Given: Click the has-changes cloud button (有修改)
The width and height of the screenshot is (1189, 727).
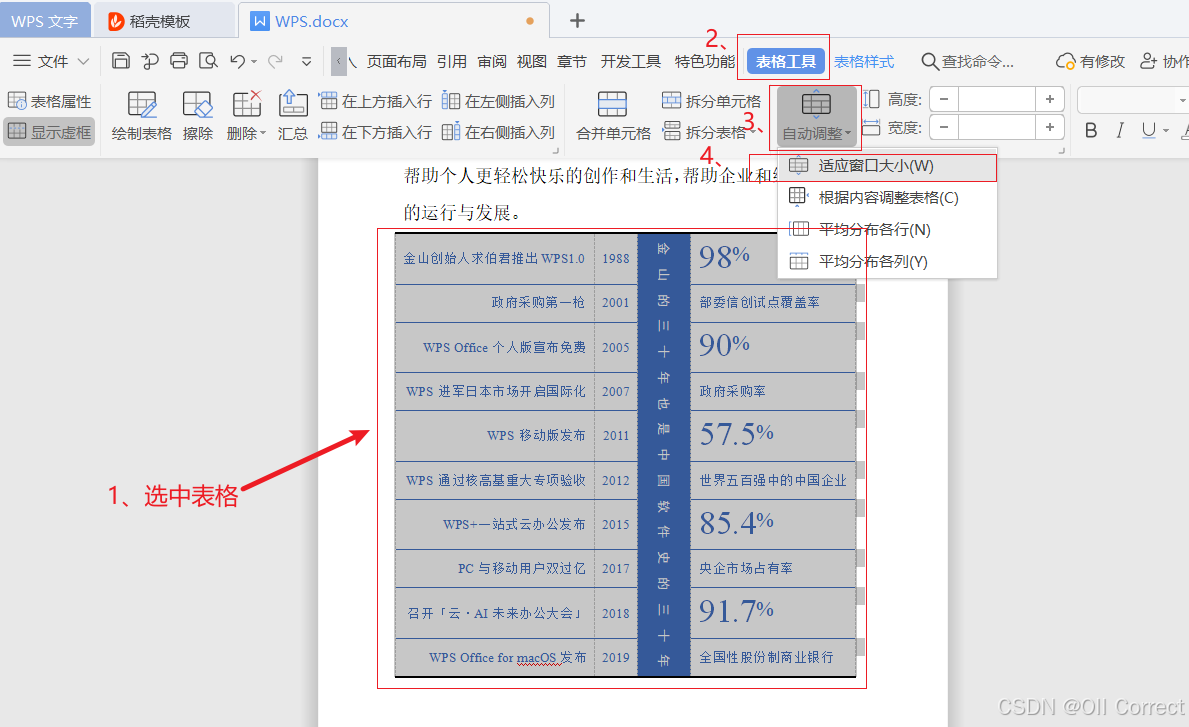Looking at the screenshot, I should [x=1090, y=61].
